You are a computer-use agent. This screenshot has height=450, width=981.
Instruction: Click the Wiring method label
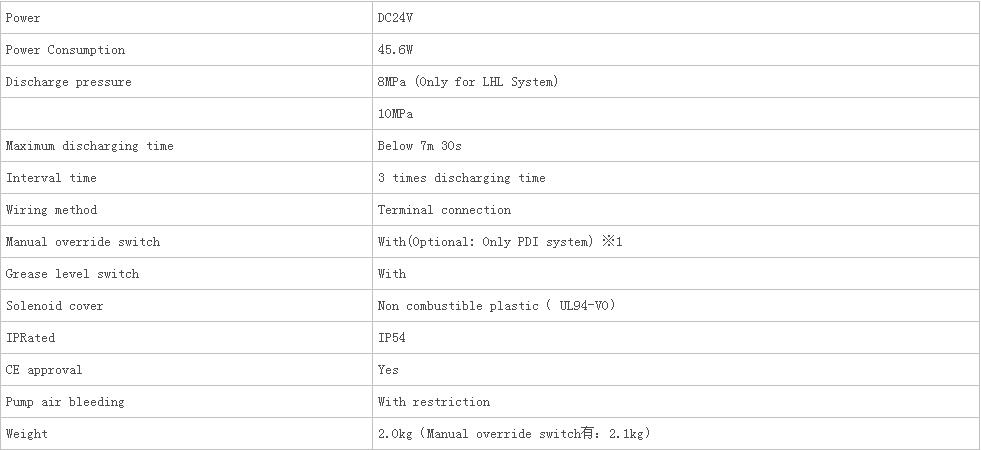(x=51, y=210)
